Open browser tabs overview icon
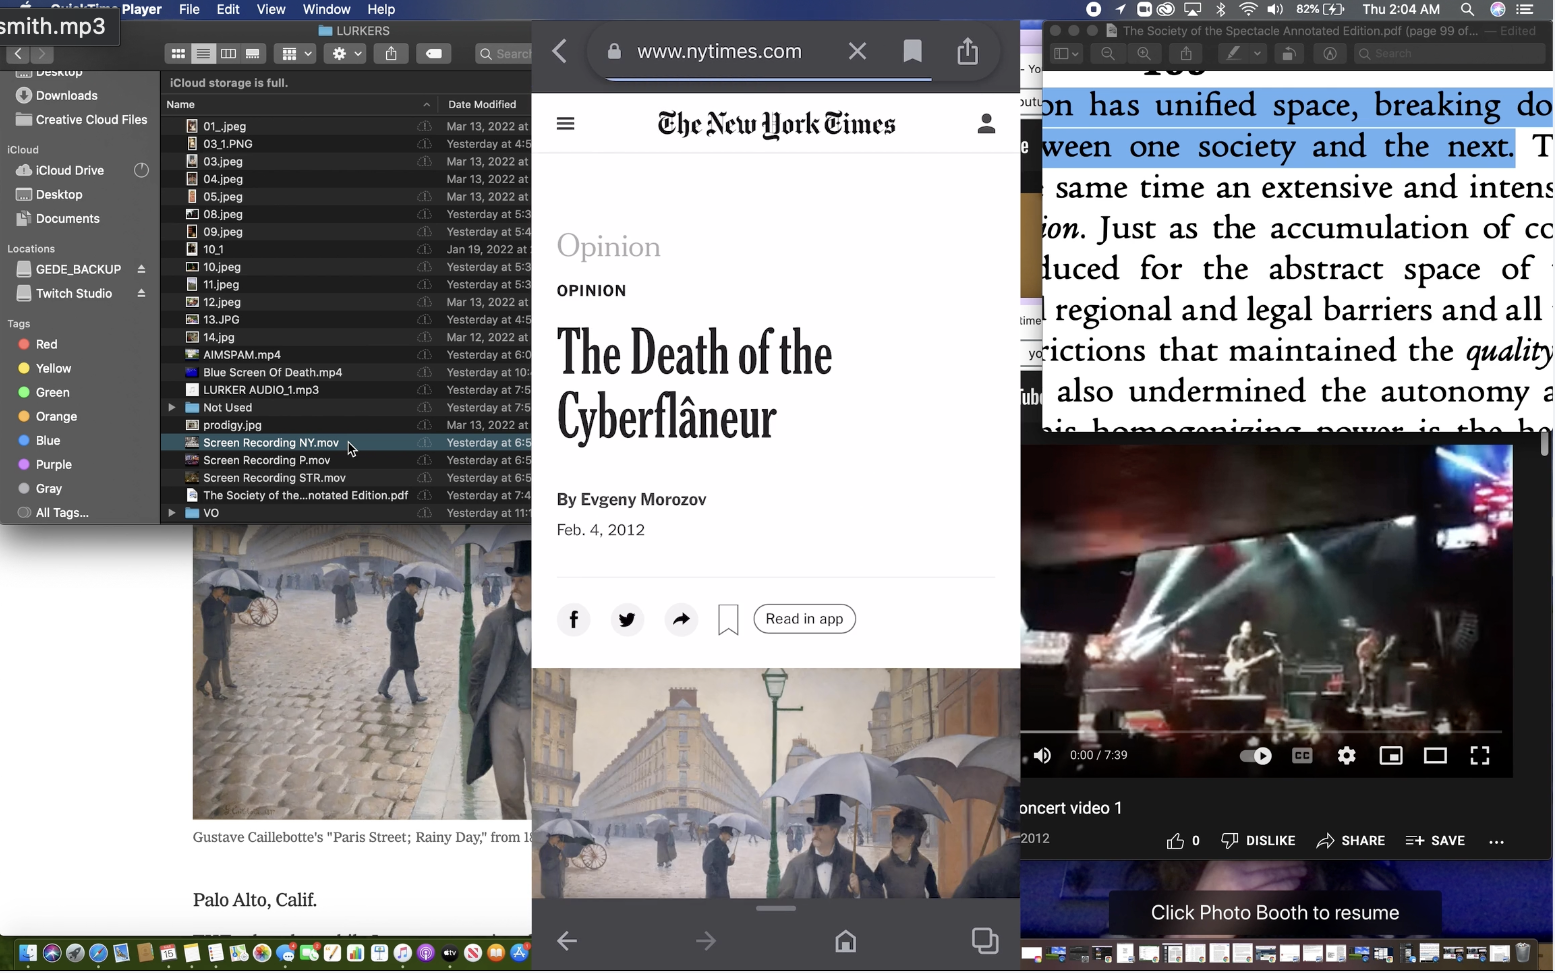Screen dimensions: 1556x976 tap(984, 942)
